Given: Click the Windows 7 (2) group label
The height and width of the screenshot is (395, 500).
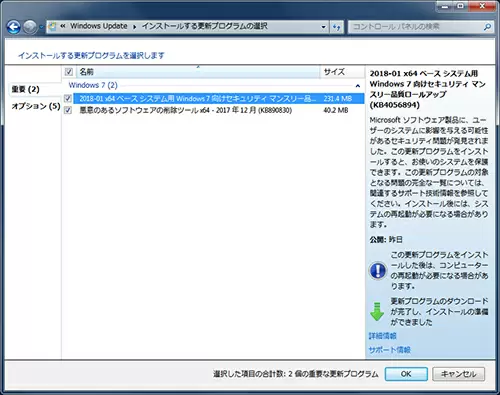Looking at the screenshot, I should pos(93,85).
